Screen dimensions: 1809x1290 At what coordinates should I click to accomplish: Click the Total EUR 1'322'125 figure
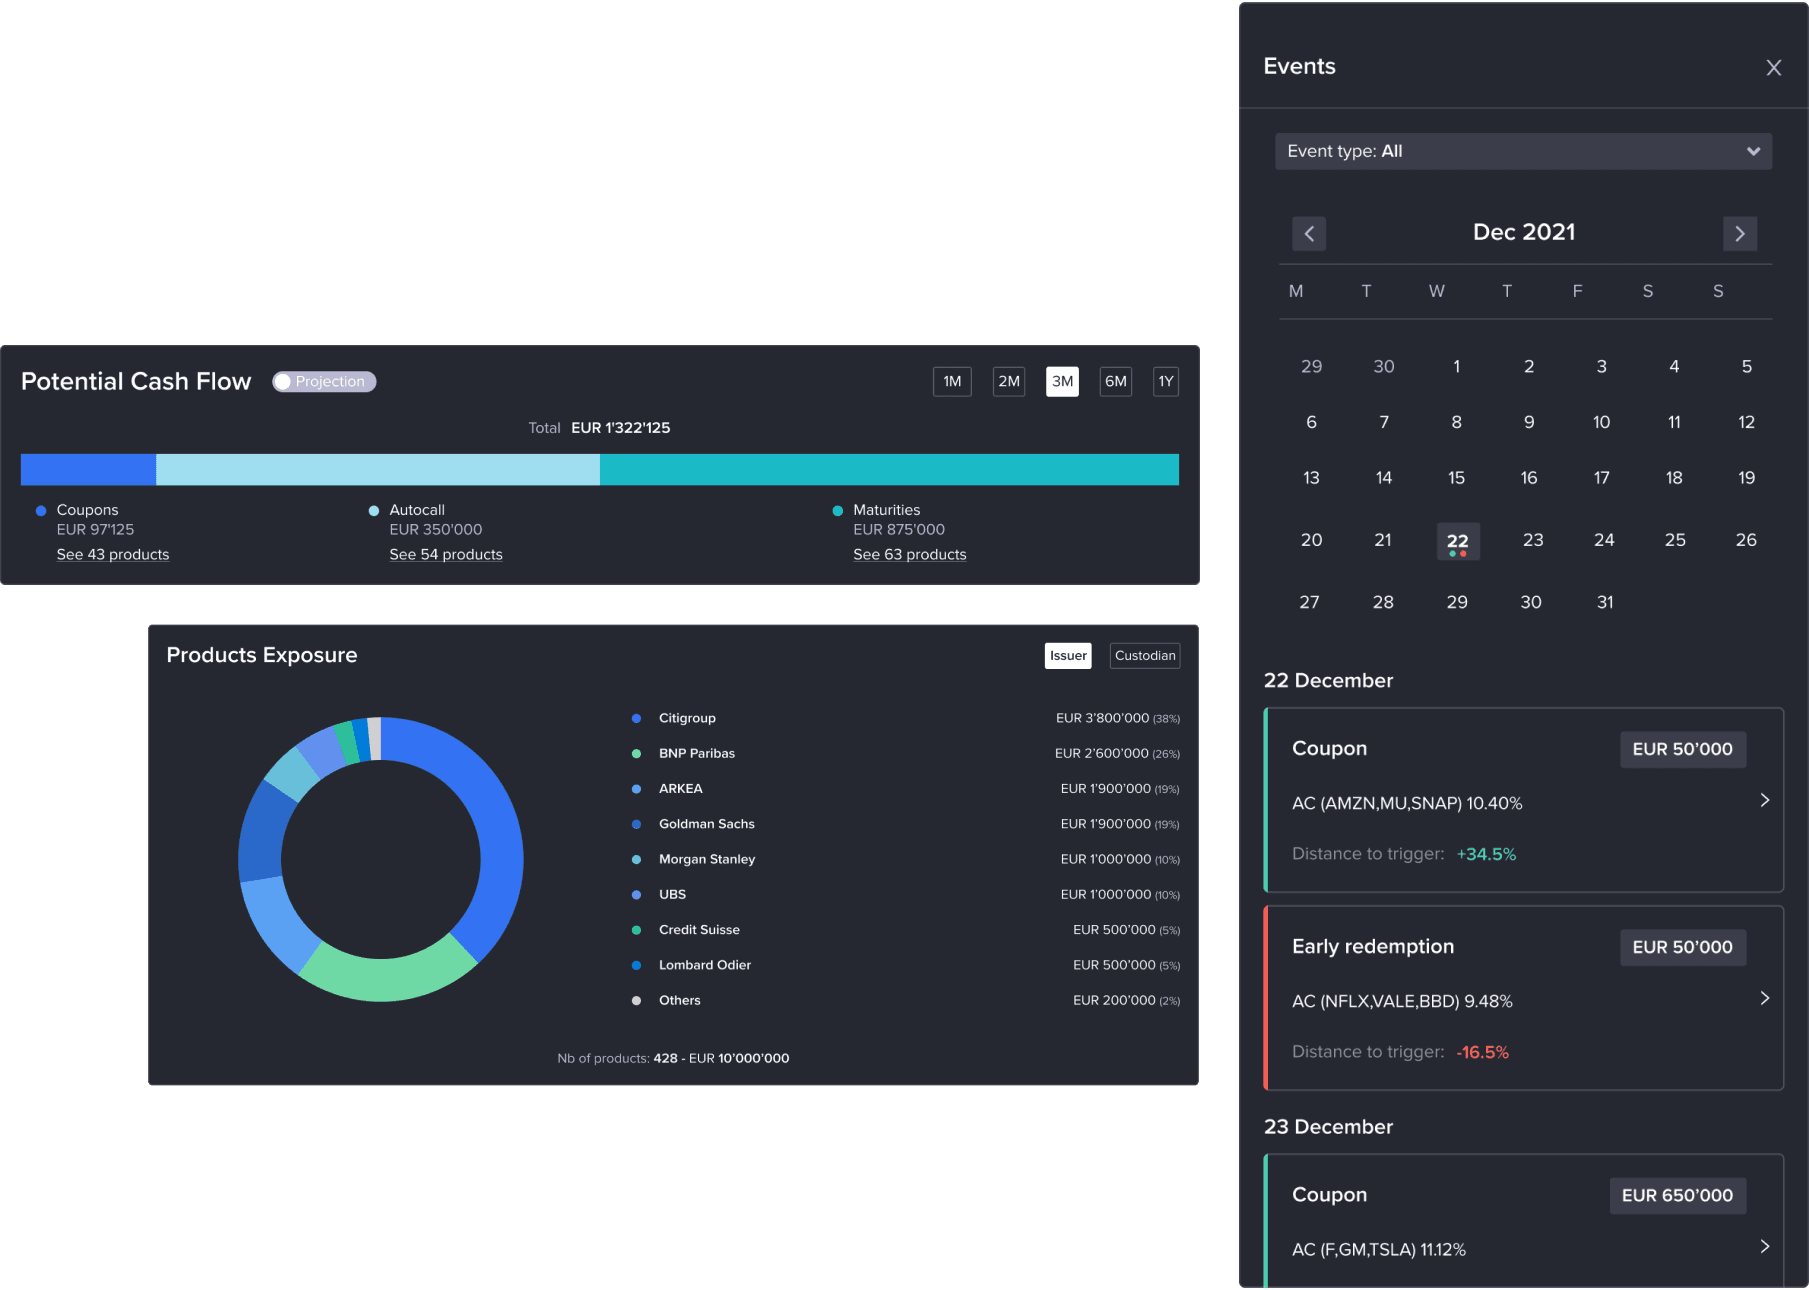tap(620, 428)
